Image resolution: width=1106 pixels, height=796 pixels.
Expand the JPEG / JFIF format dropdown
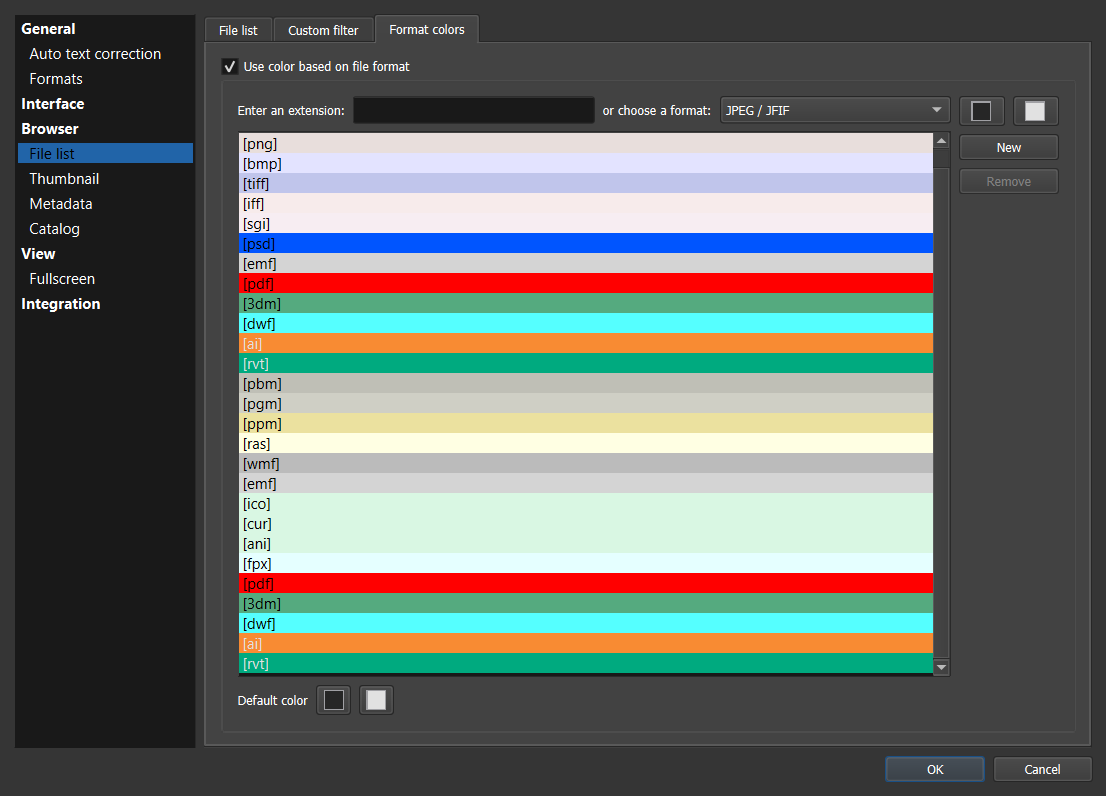(x=834, y=110)
